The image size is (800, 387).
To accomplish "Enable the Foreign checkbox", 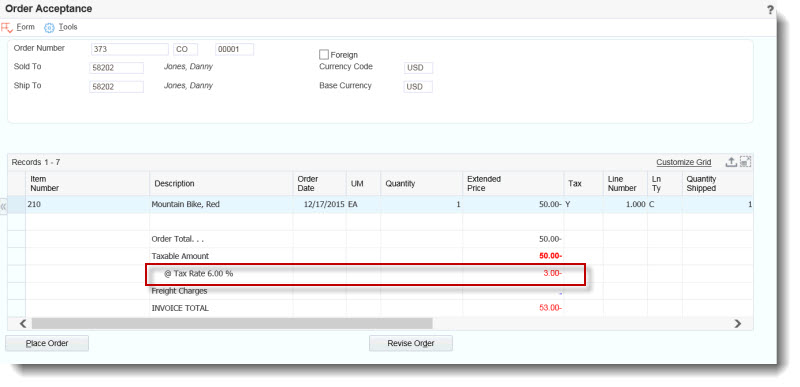I will pos(323,54).
